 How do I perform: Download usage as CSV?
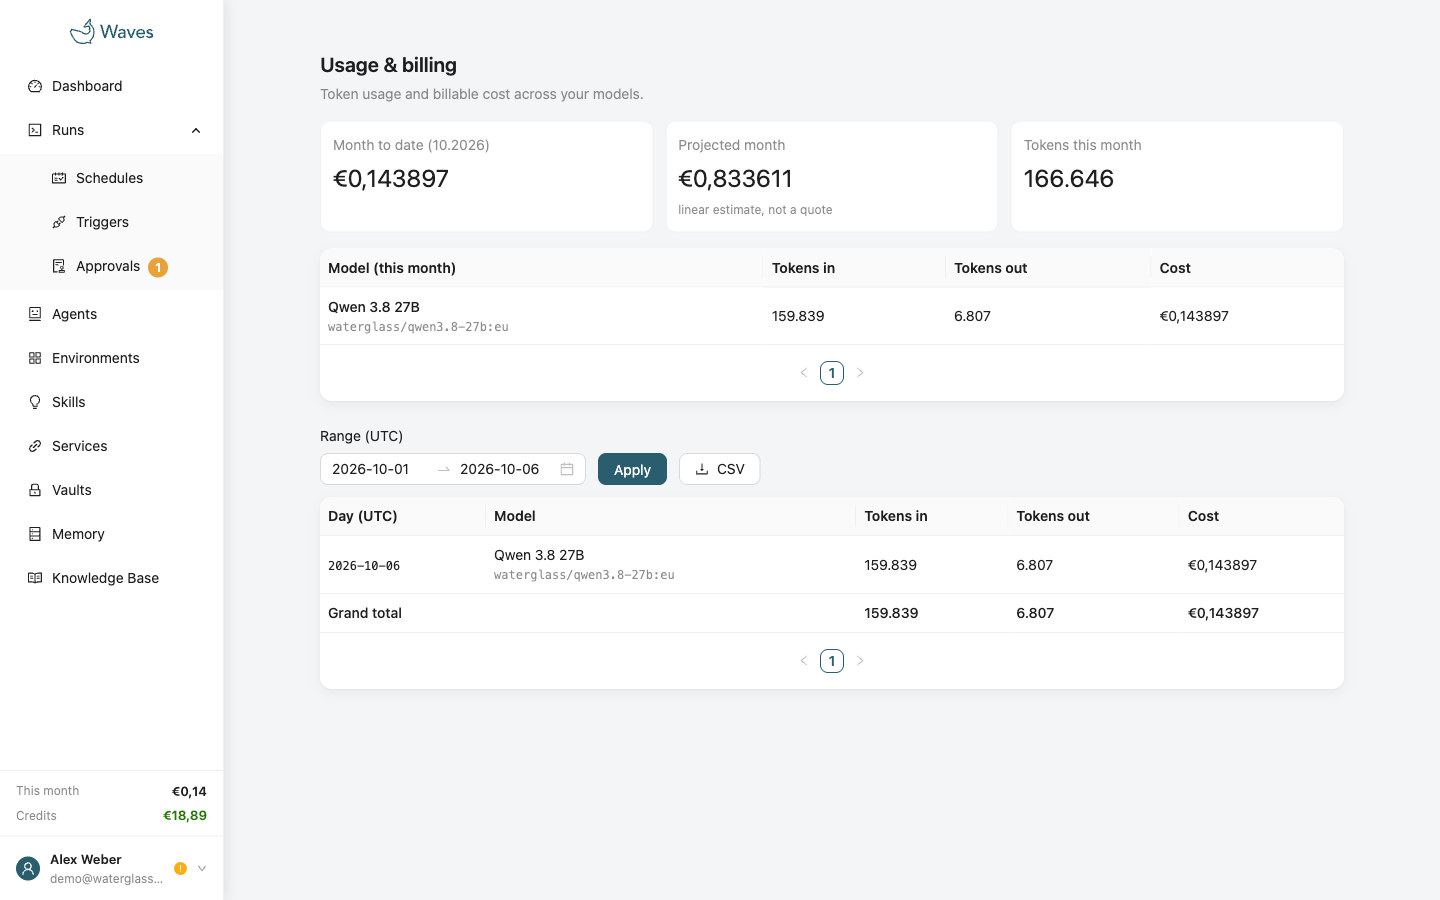click(x=719, y=469)
